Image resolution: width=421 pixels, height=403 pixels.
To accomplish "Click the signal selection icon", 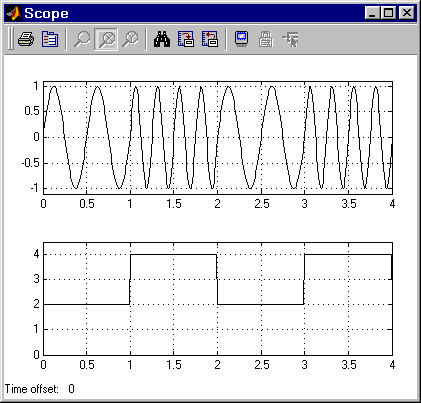I will click(x=290, y=39).
